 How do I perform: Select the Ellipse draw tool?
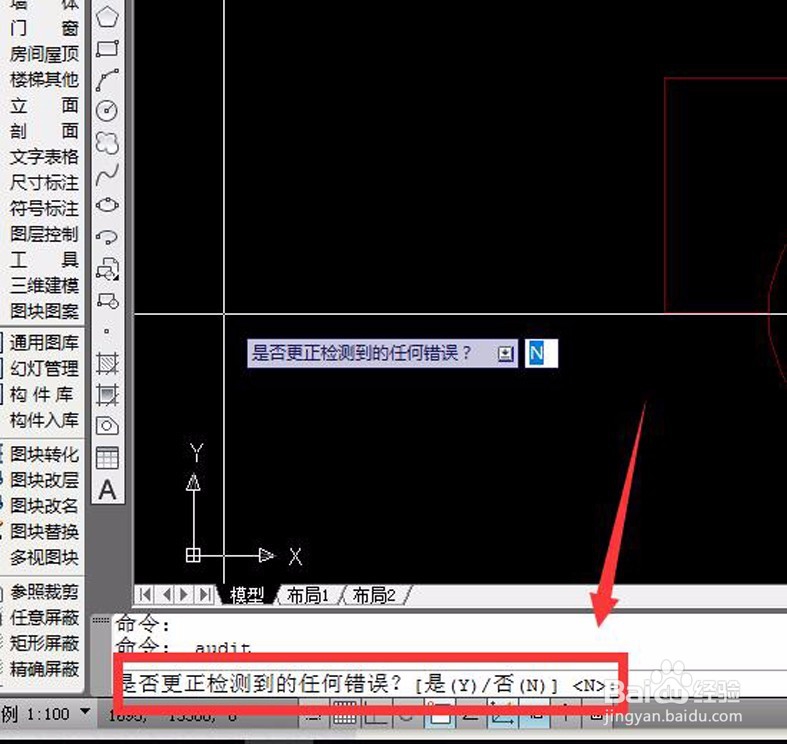pyautogui.click(x=107, y=205)
